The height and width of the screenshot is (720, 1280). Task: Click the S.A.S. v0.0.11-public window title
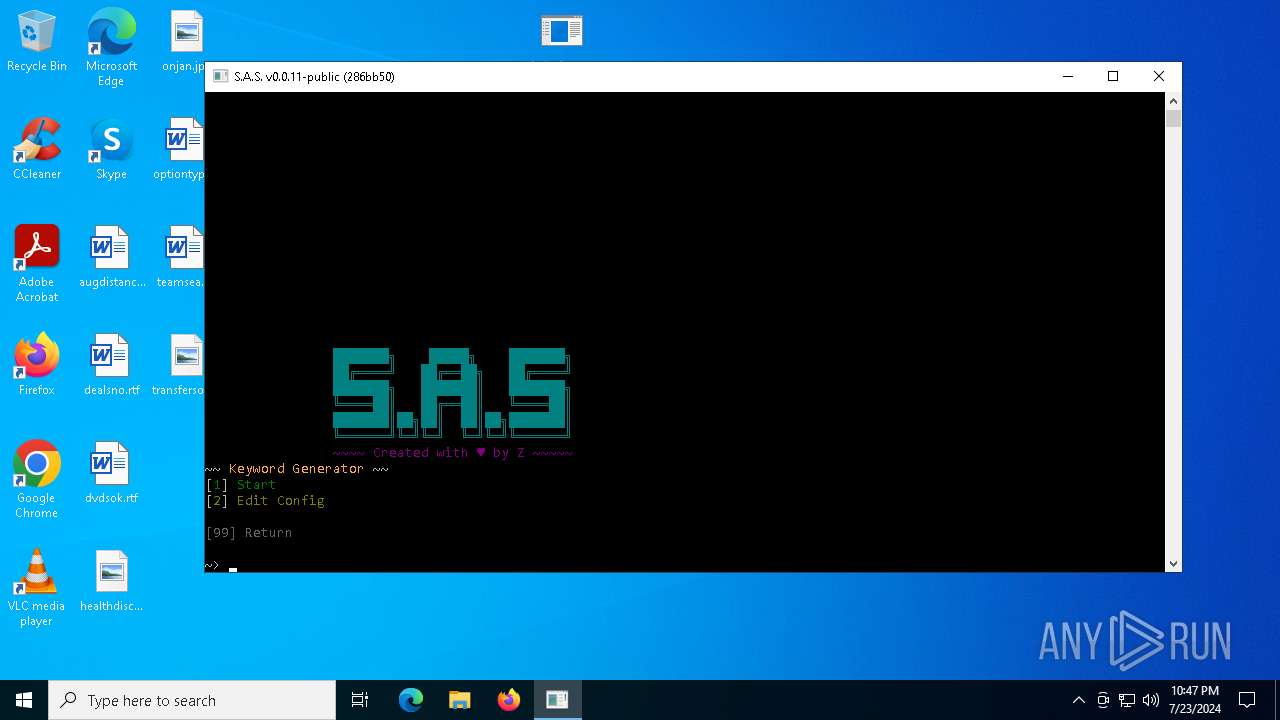click(x=314, y=77)
